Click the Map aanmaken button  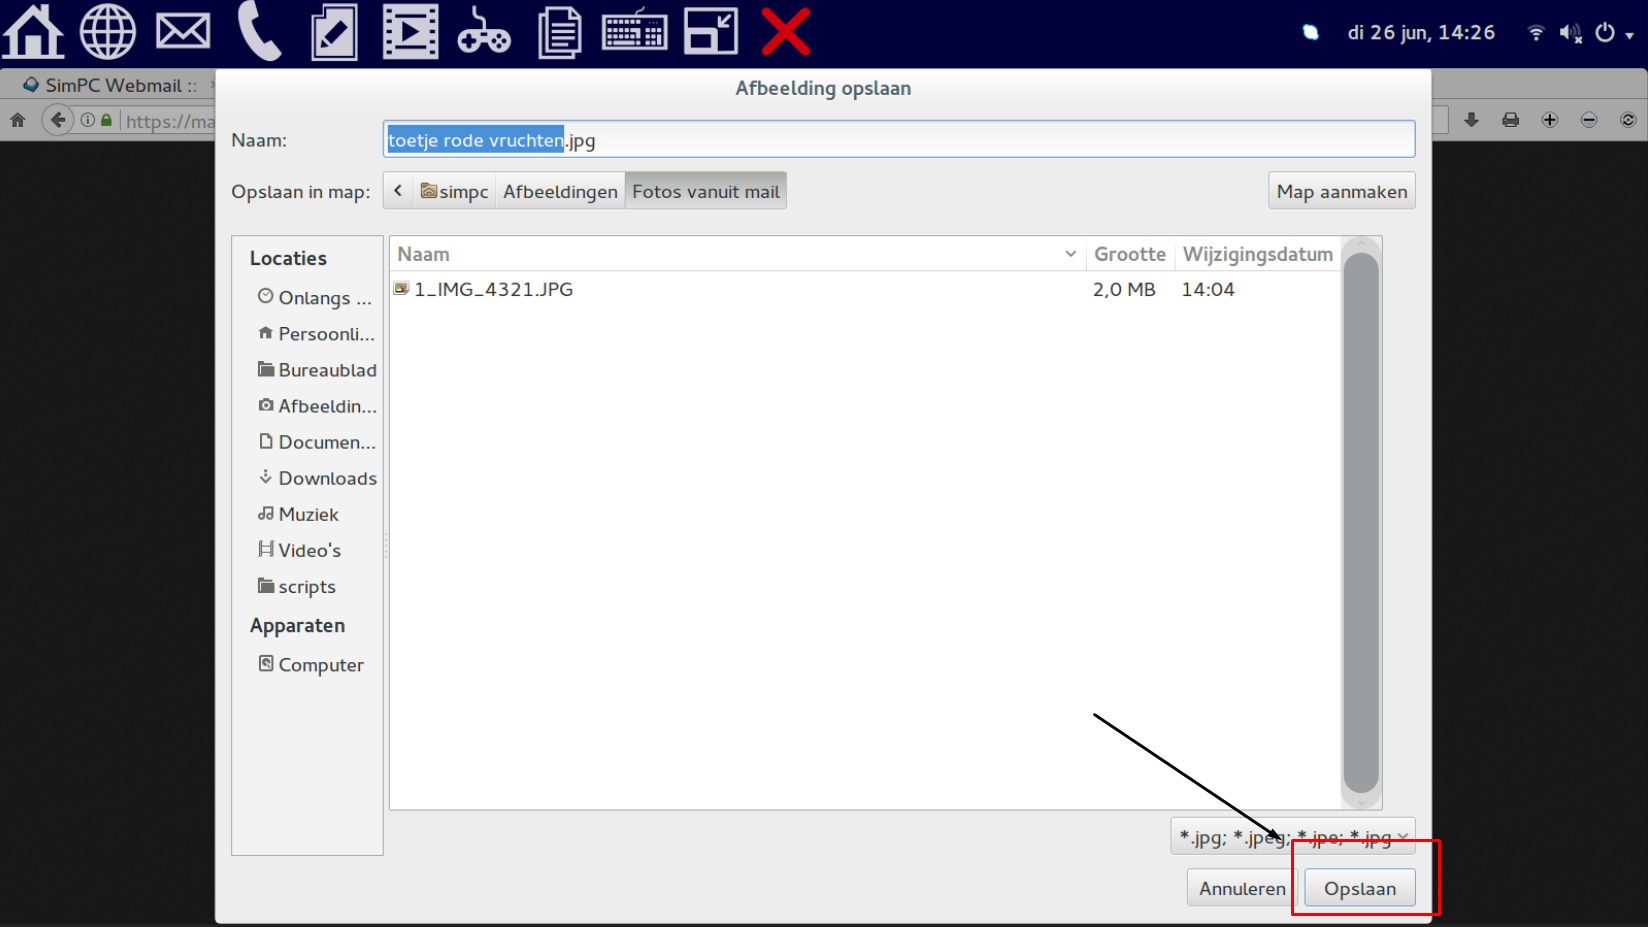(1342, 191)
